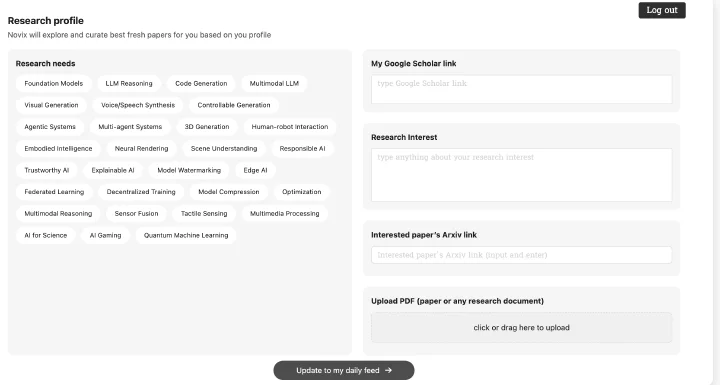Click into the Research Interest textarea

[522, 175]
